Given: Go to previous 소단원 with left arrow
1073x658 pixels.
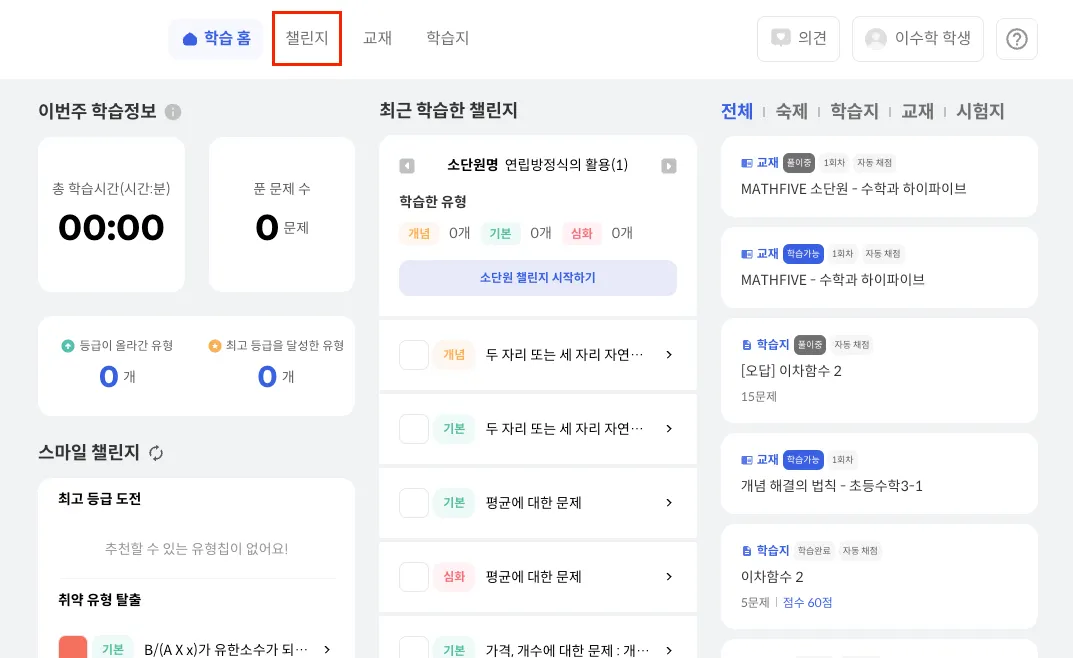Looking at the screenshot, I should [x=407, y=166].
